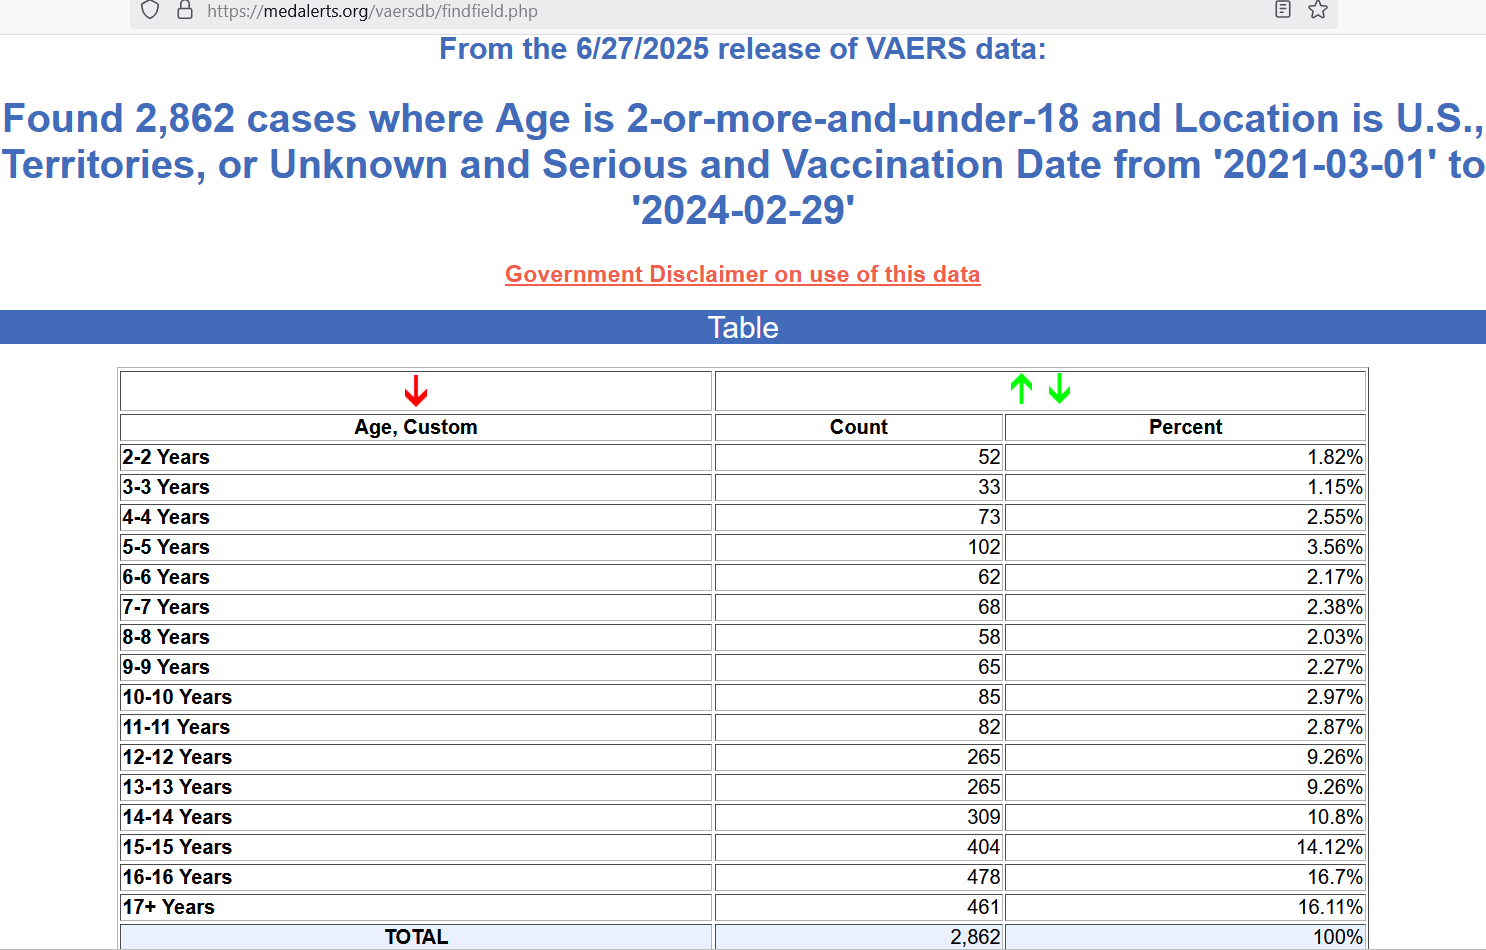Click percent 16.7% for 16-16 Years

[1335, 877]
